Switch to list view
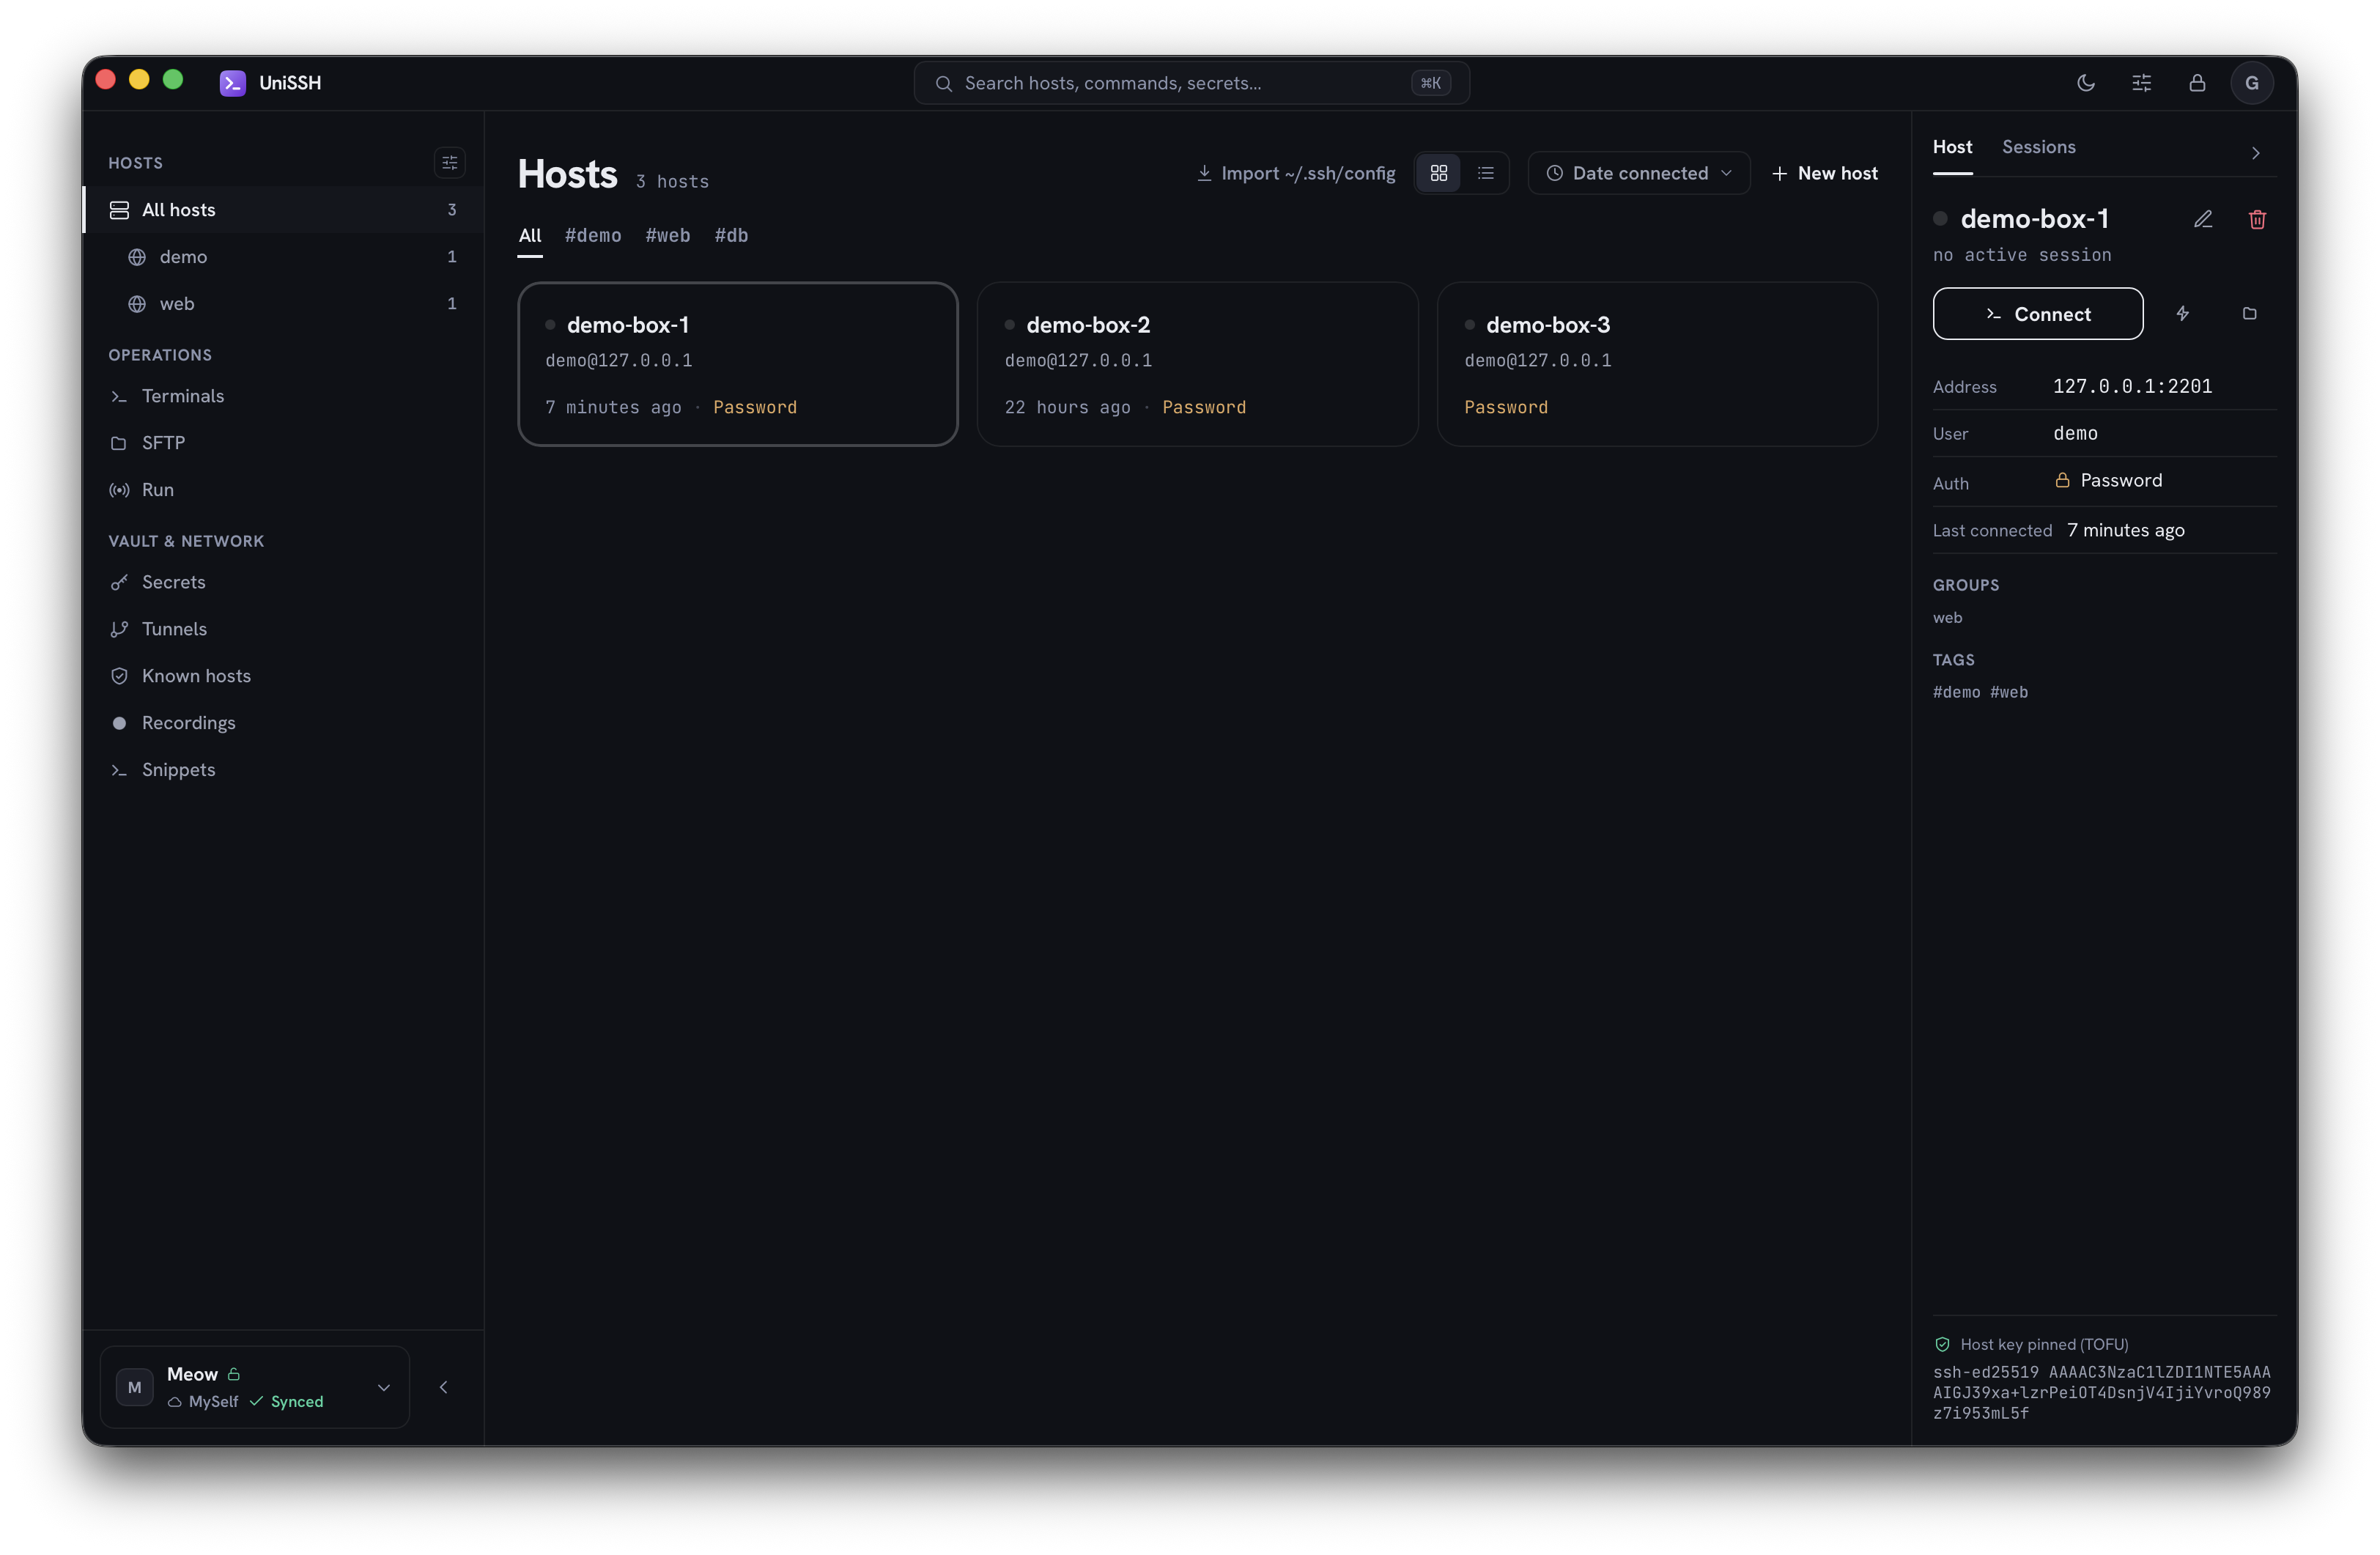Viewport: 2380px width, 1555px height. (x=1486, y=173)
